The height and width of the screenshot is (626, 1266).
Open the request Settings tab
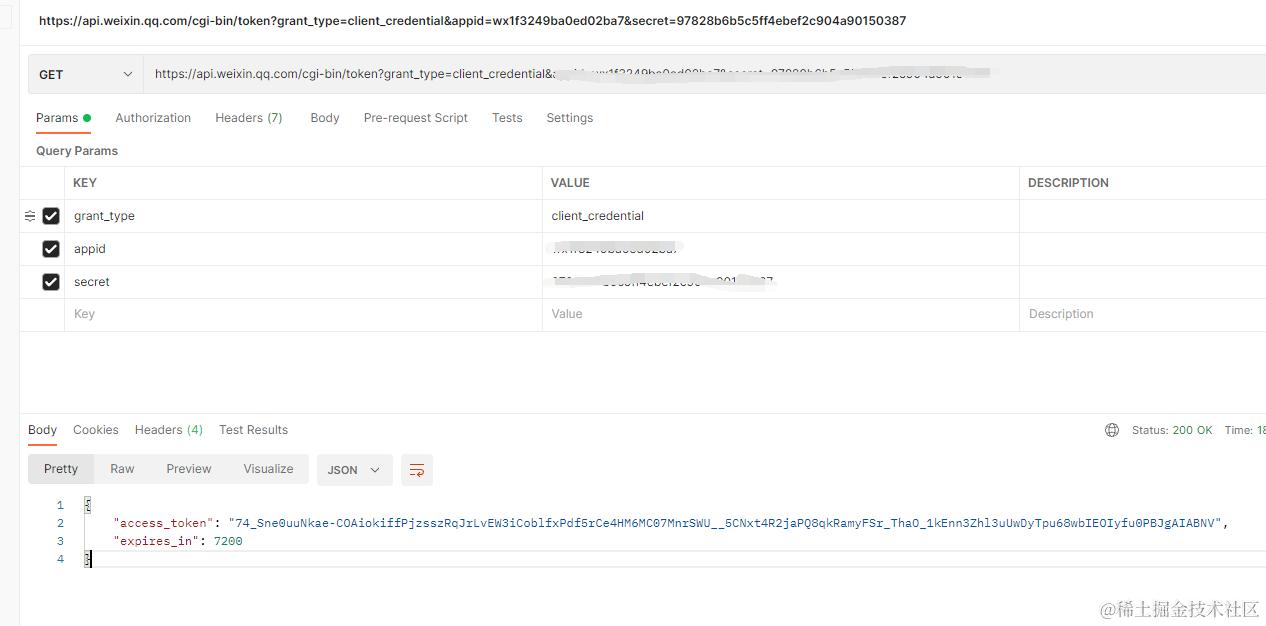(x=570, y=118)
